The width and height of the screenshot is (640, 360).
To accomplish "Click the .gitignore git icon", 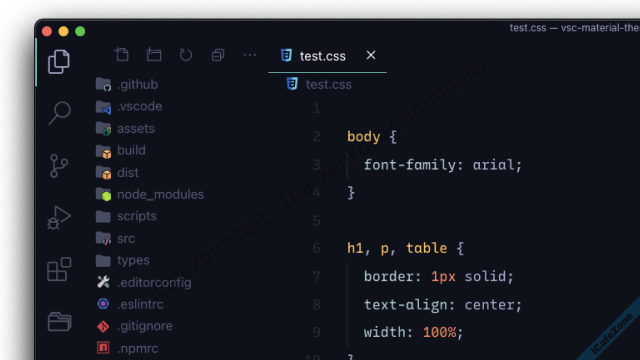I will click(103, 326).
